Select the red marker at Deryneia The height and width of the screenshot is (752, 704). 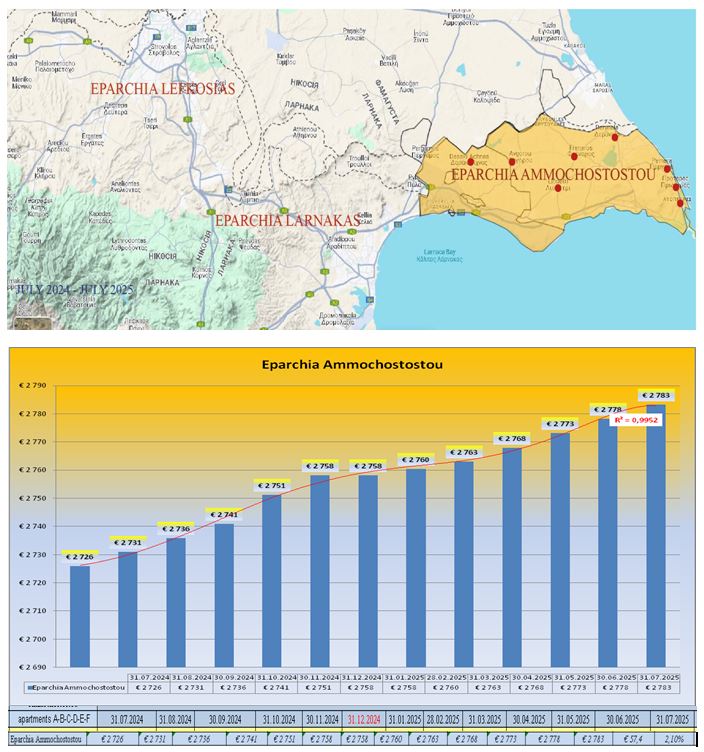615,137
